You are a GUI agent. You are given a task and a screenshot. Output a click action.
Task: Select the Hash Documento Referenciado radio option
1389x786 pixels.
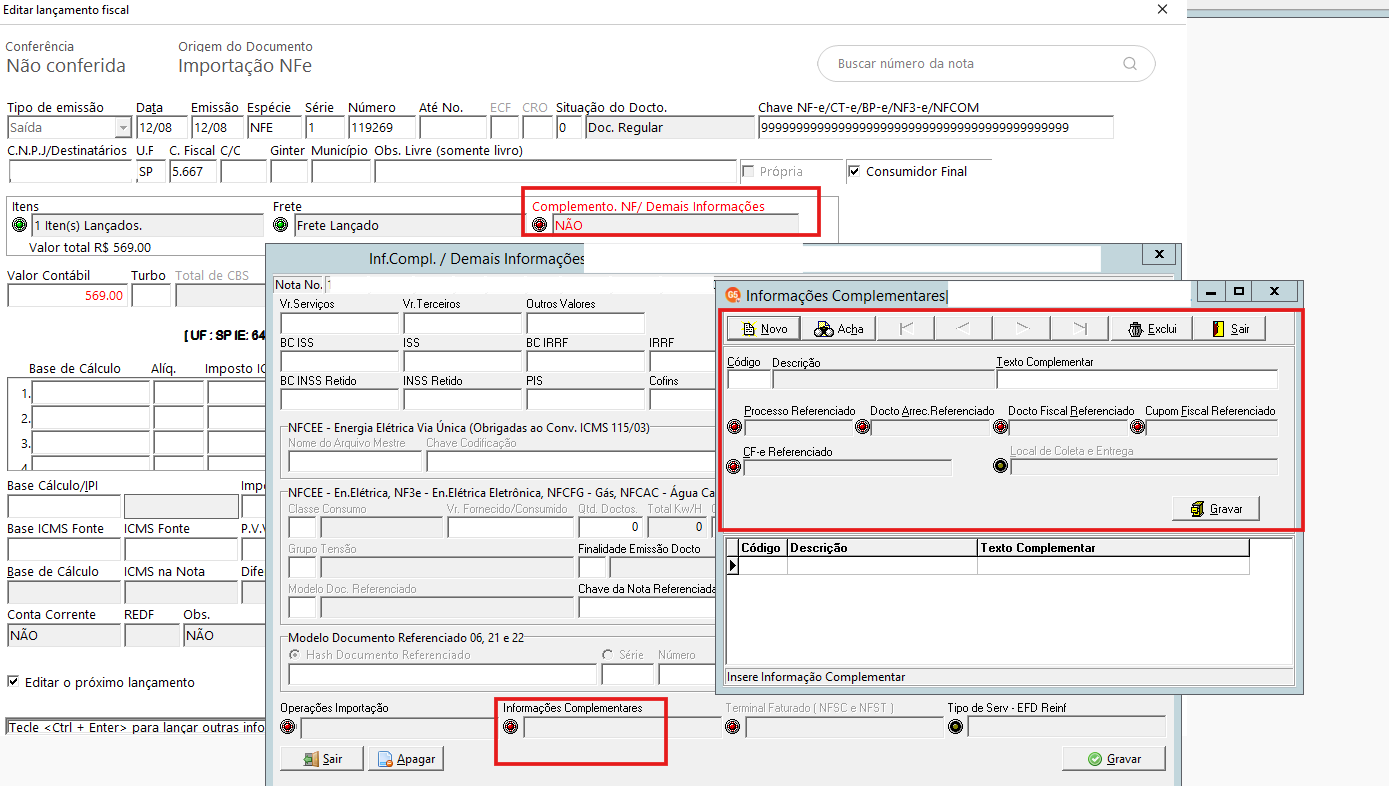pos(295,655)
